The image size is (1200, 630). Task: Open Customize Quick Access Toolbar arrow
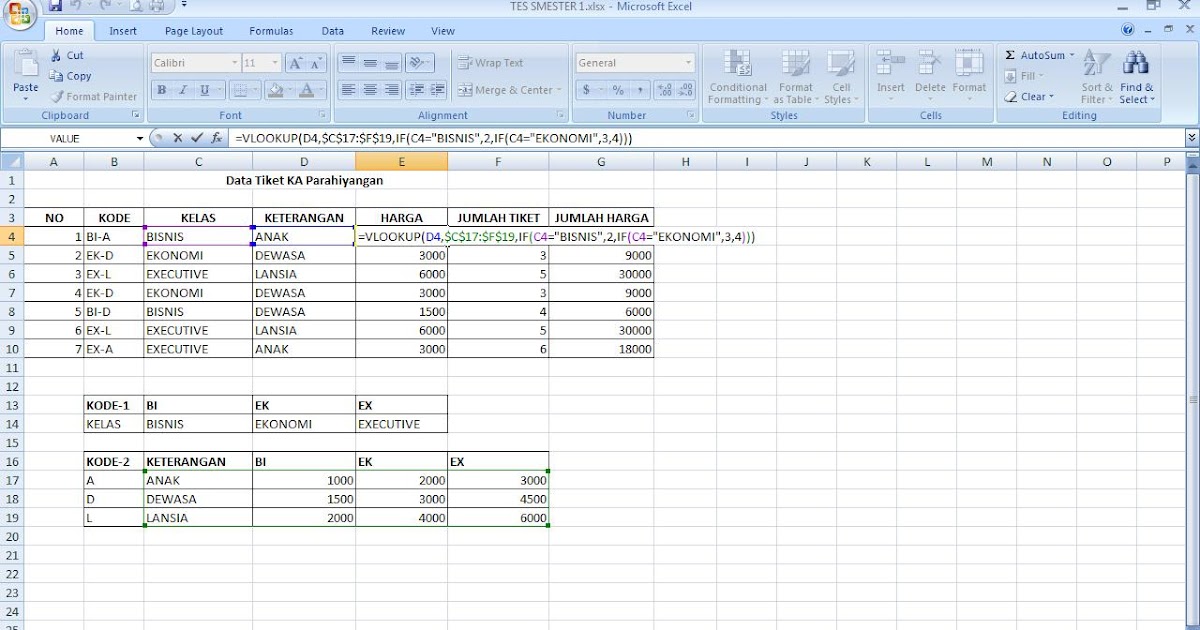[x=184, y=6]
